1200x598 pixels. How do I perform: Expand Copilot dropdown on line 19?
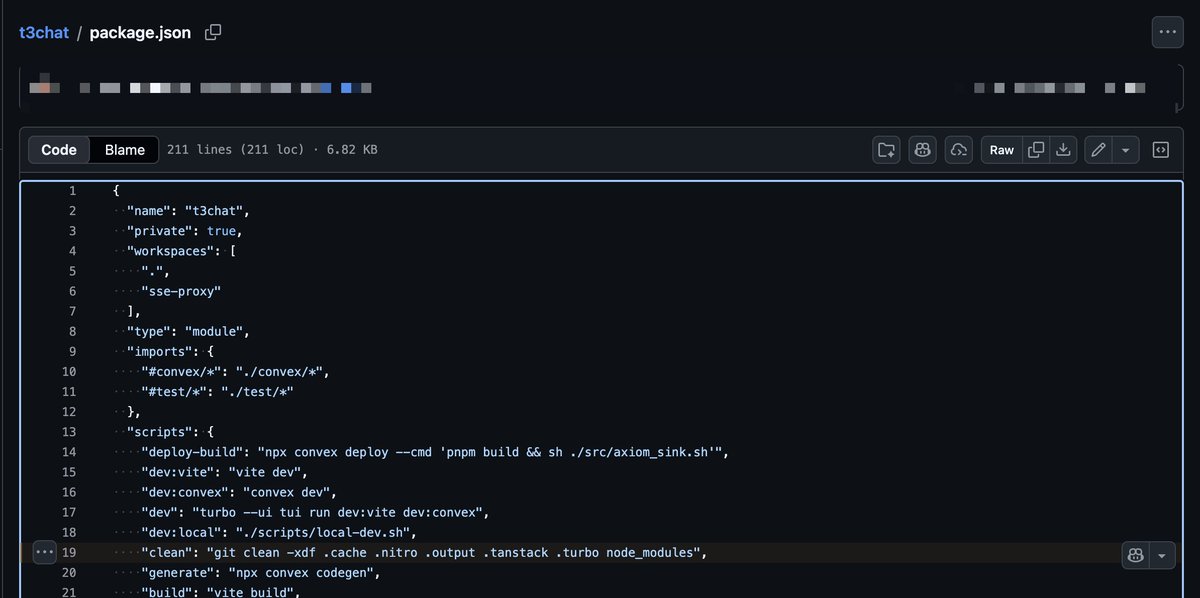point(1162,555)
